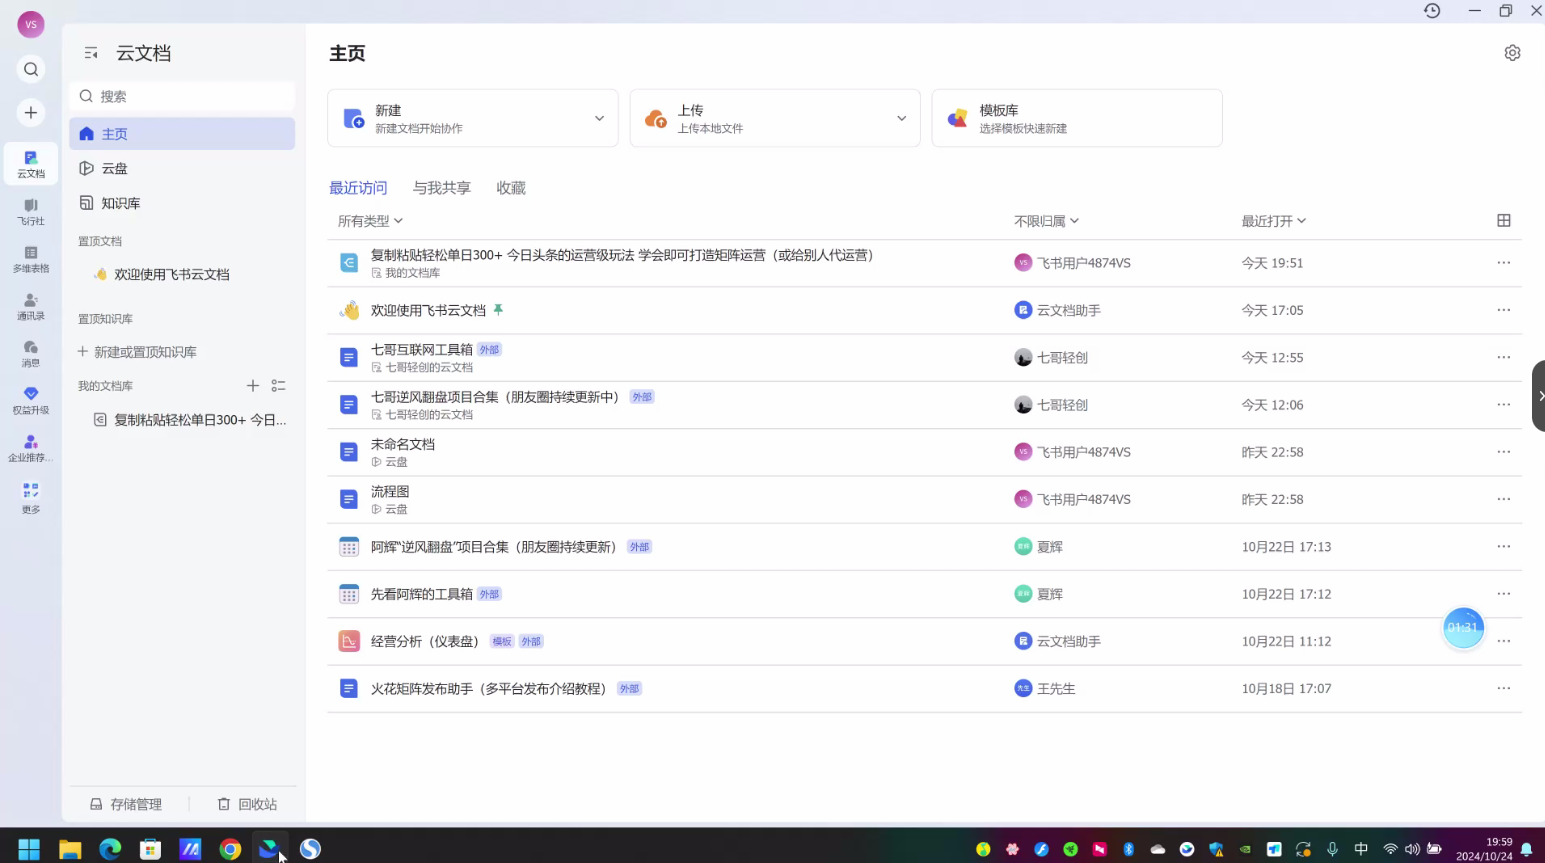Open 云文档 in the left rail
Image resolution: width=1545 pixels, height=863 pixels.
click(x=31, y=164)
